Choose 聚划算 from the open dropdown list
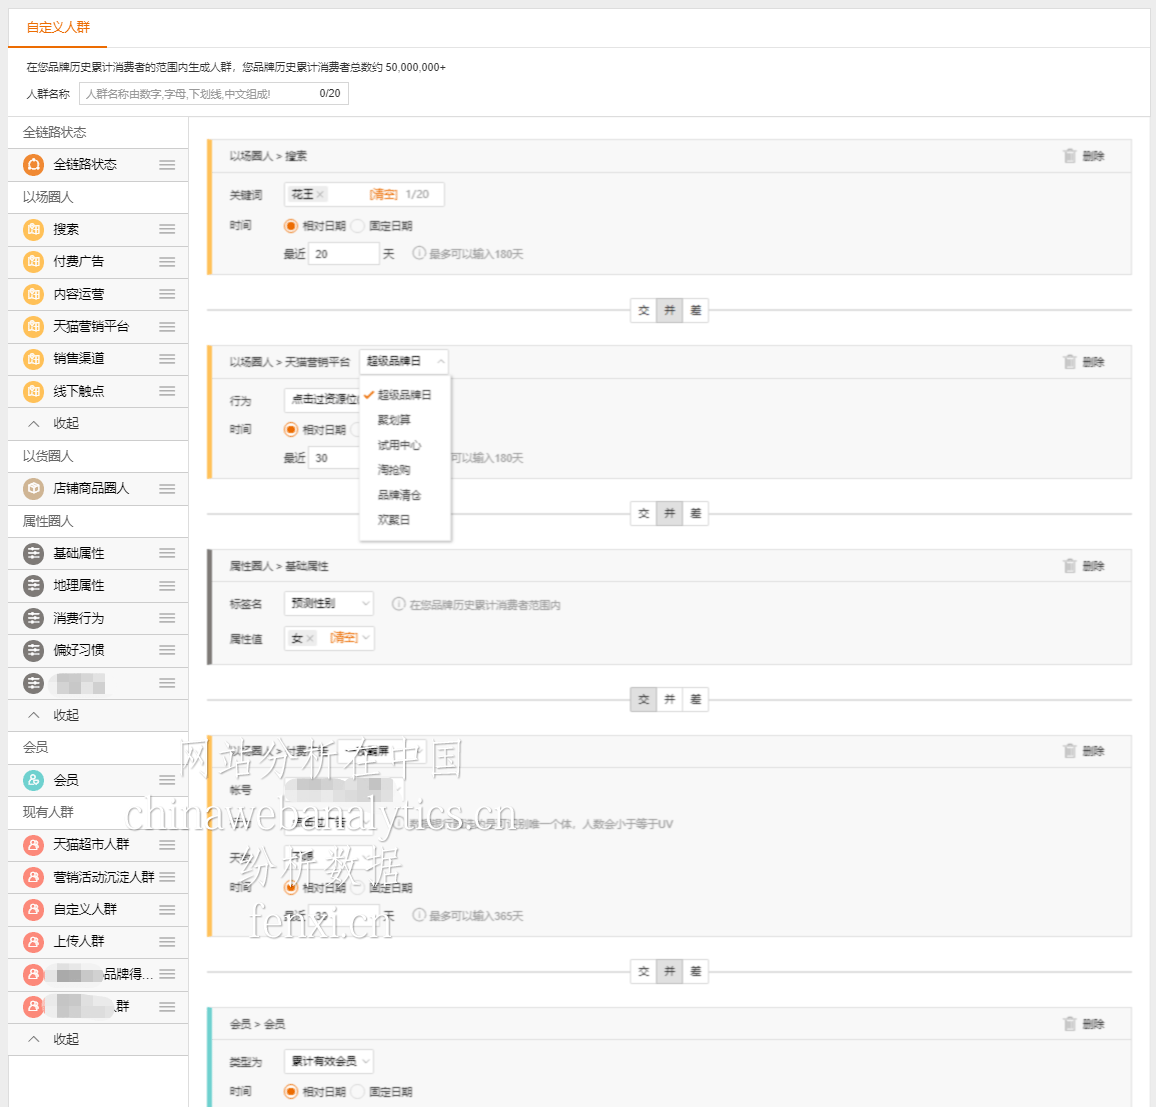 [x=394, y=420]
